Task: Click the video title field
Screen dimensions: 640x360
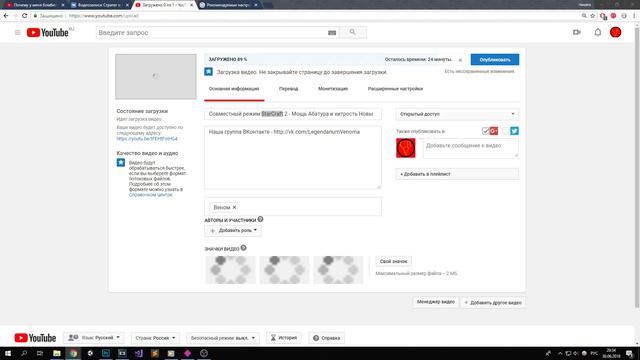Action: coord(293,114)
